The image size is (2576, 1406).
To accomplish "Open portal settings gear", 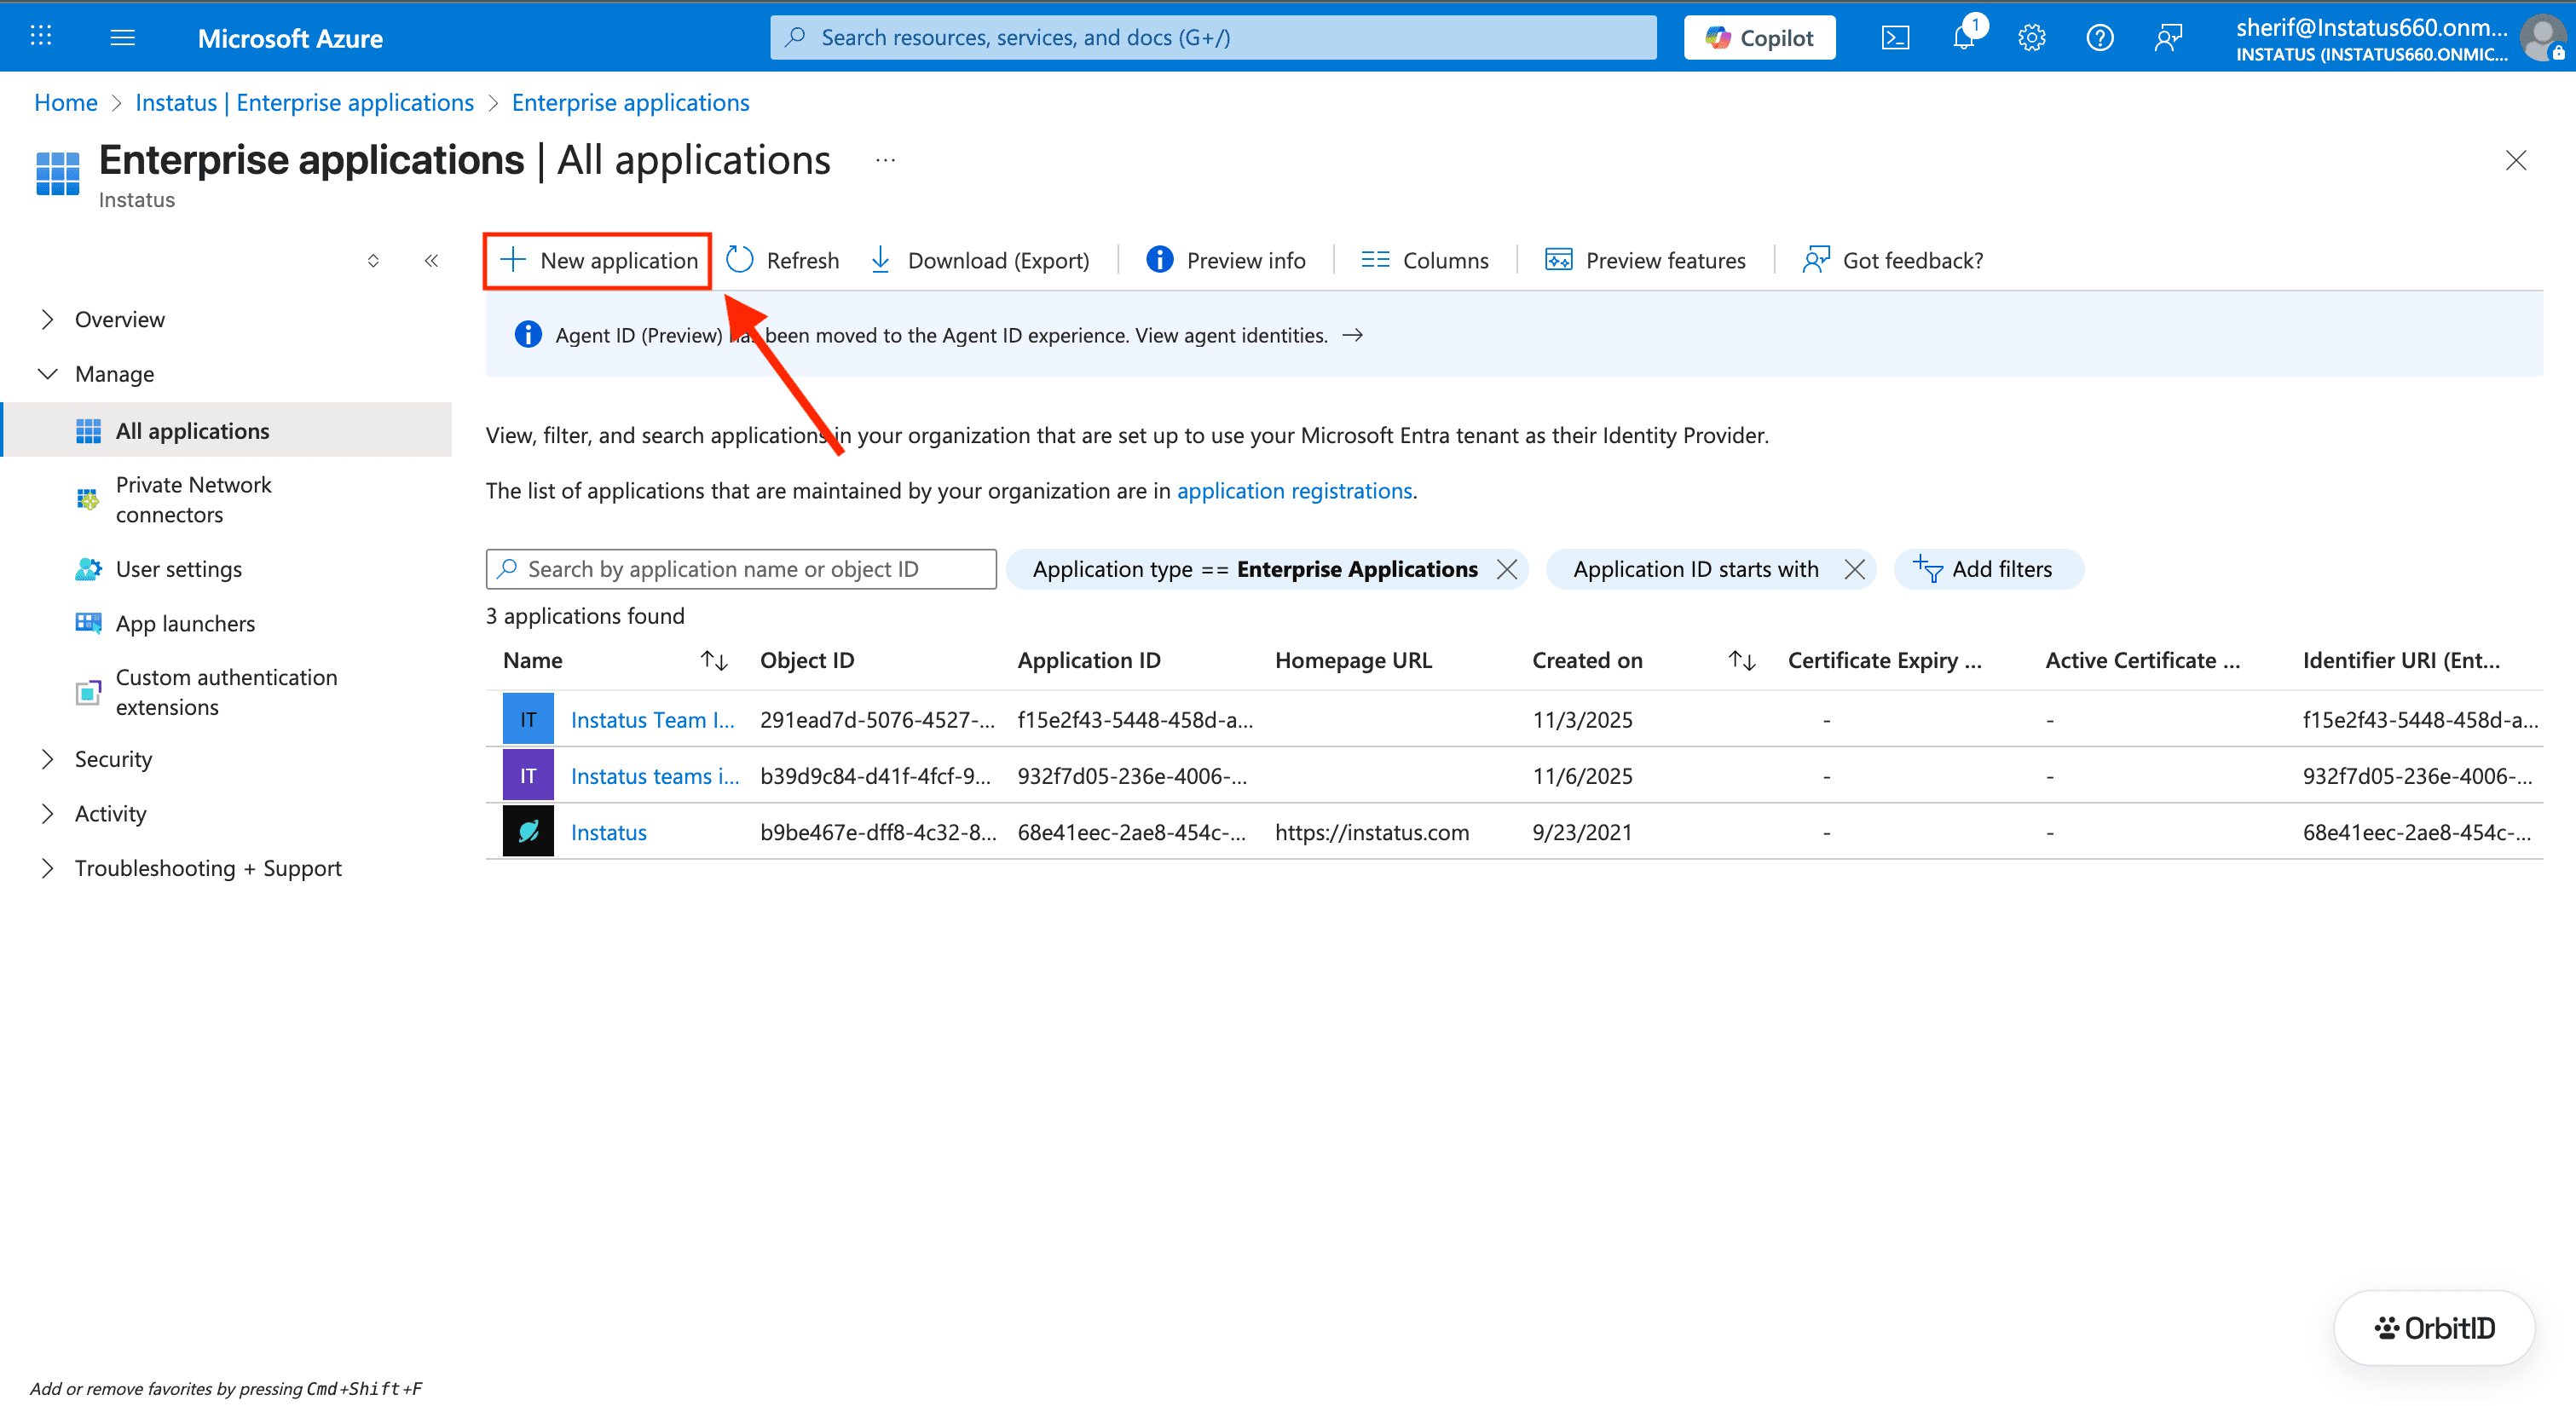I will [x=2031, y=38].
